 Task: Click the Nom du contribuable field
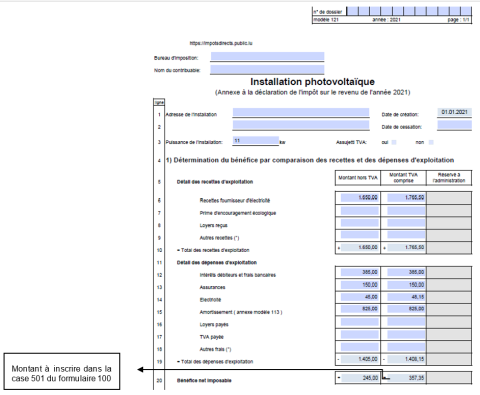(x=267, y=69)
